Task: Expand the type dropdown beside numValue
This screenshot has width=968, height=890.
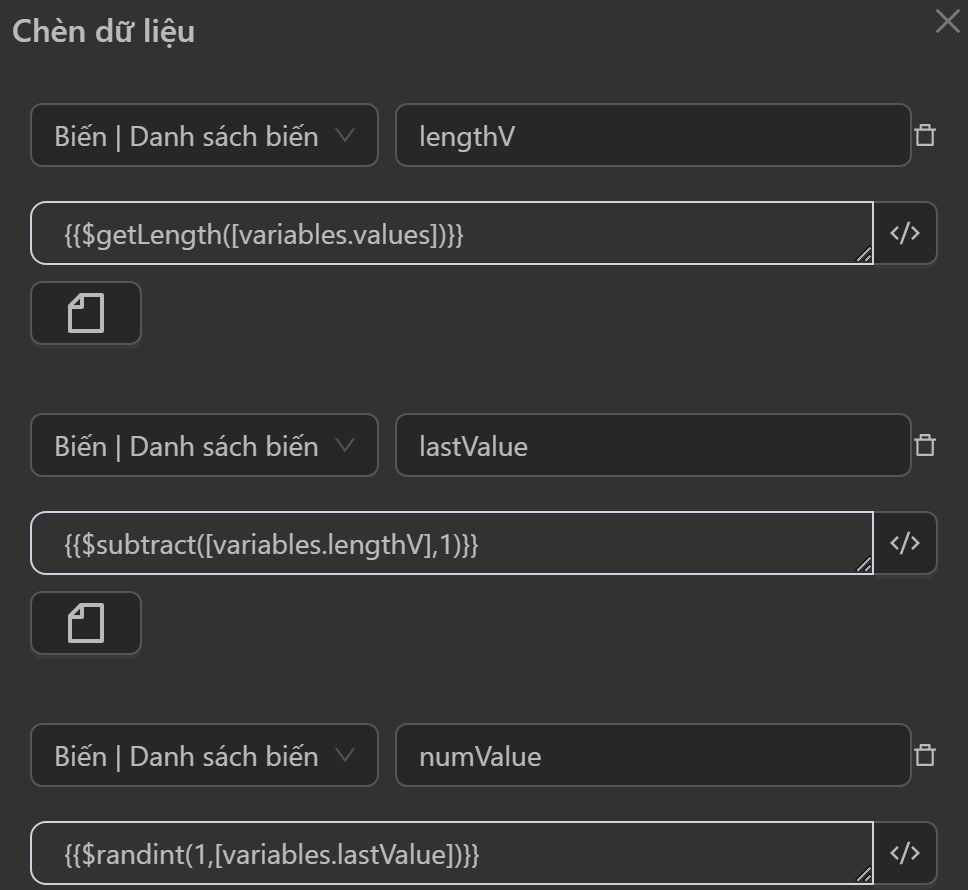Action: tap(204, 756)
